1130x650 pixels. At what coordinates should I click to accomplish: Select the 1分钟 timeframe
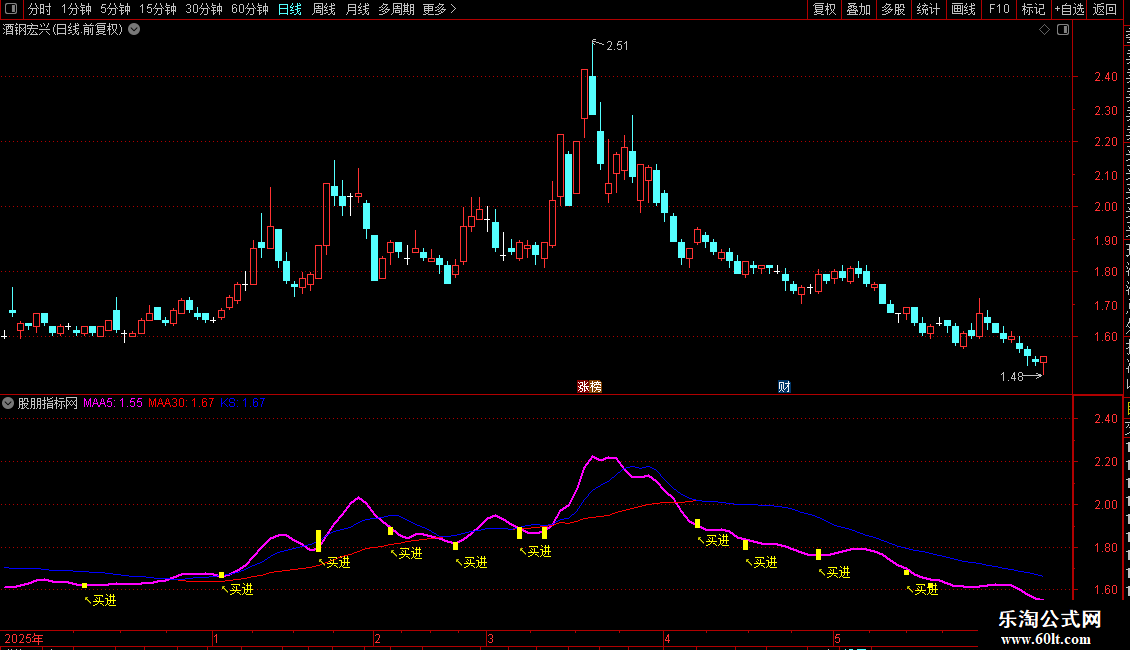pyautogui.click(x=76, y=9)
